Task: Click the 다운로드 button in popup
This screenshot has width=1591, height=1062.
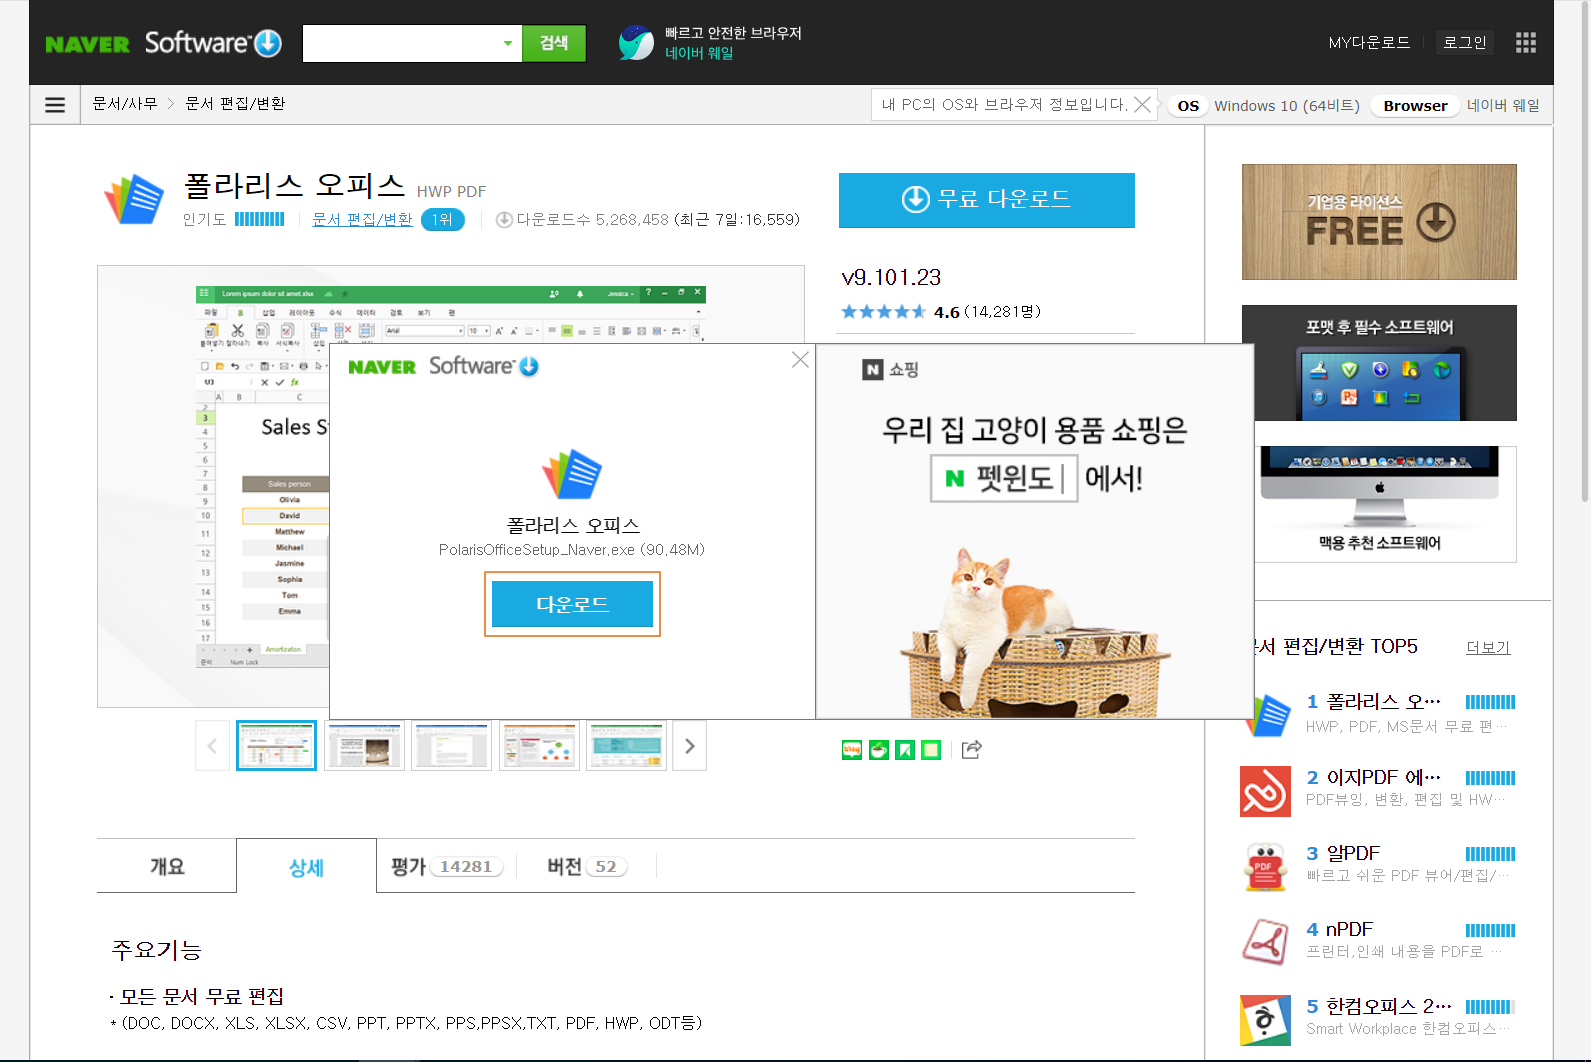Action: coord(572,604)
